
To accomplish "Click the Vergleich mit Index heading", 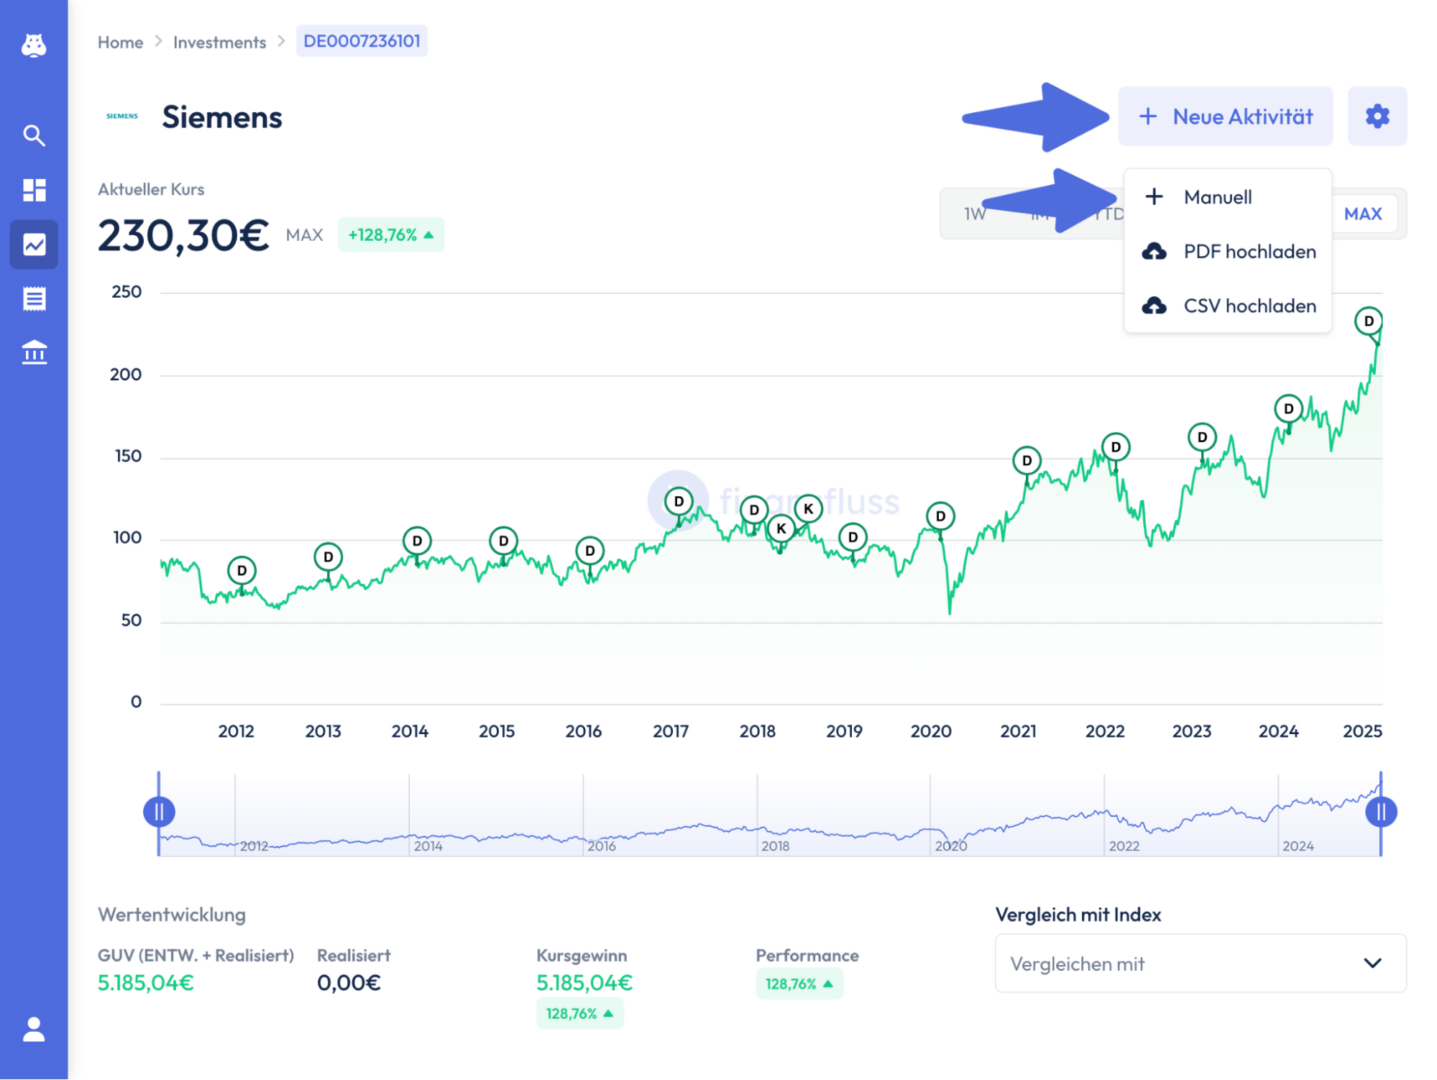I will (1078, 914).
